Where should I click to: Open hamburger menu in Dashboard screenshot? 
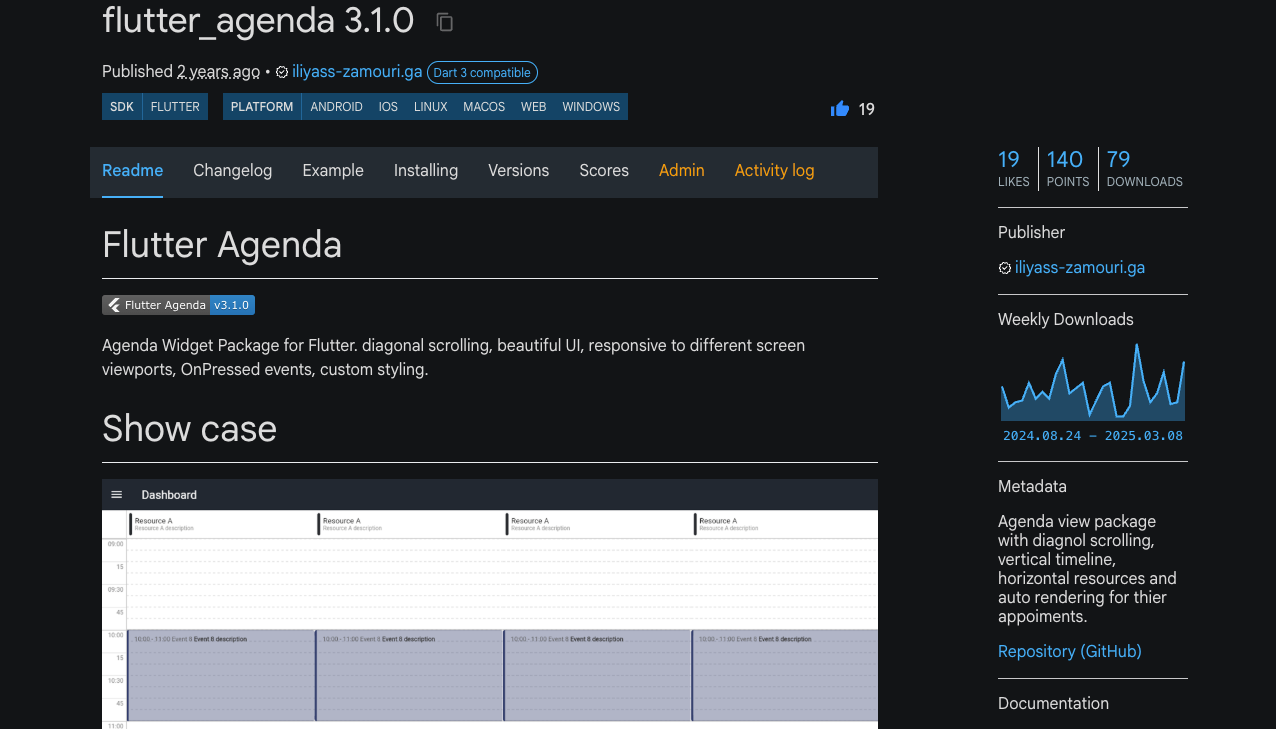(117, 495)
